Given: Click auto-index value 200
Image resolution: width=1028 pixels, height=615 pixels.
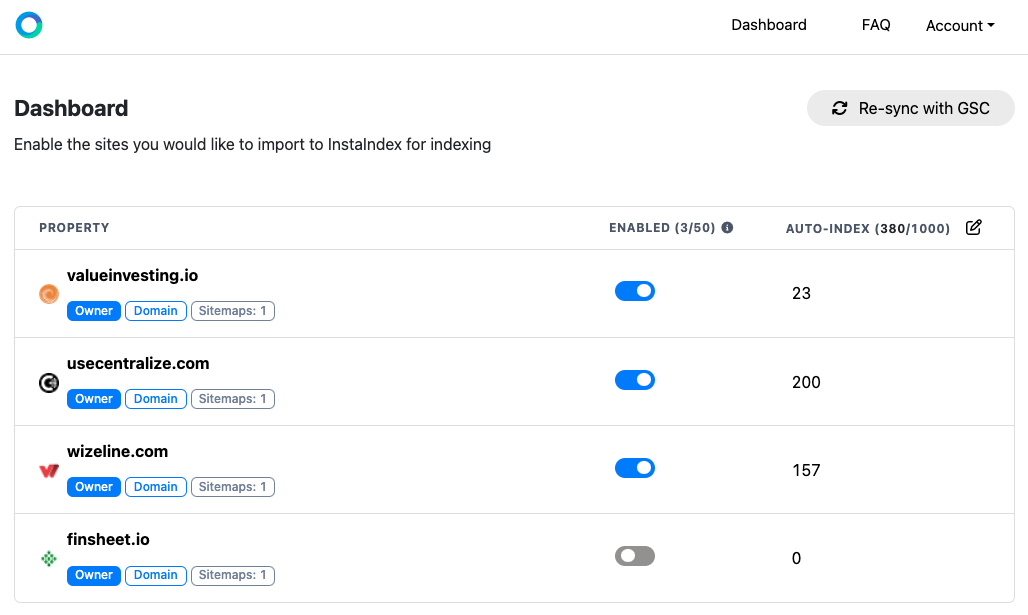Looking at the screenshot, I should 806,382.
